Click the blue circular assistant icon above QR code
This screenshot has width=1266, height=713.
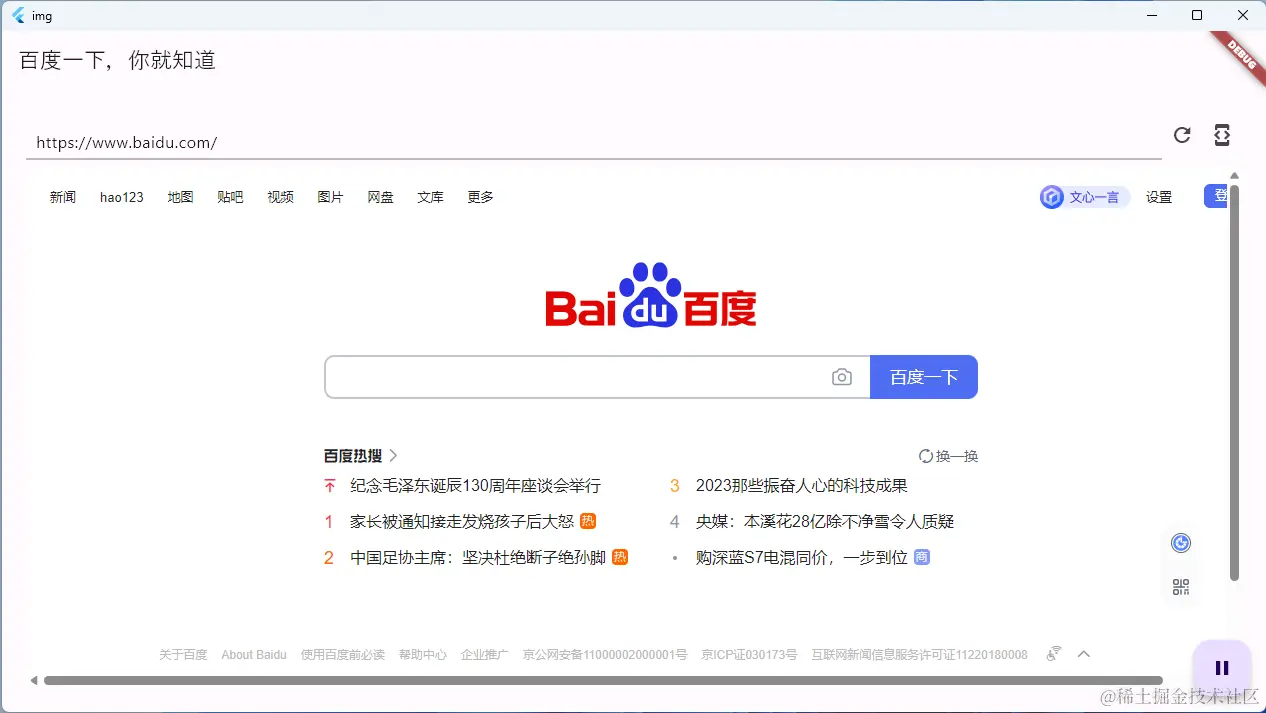(x=1181, y=543)
